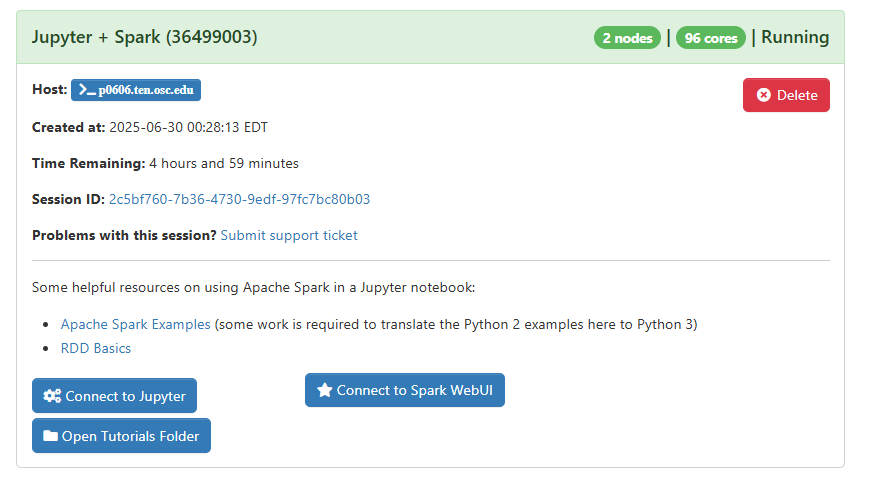This screenshot has height=484, width=894.
Task: Submit support ticket link
Action: tap(289, 235)
